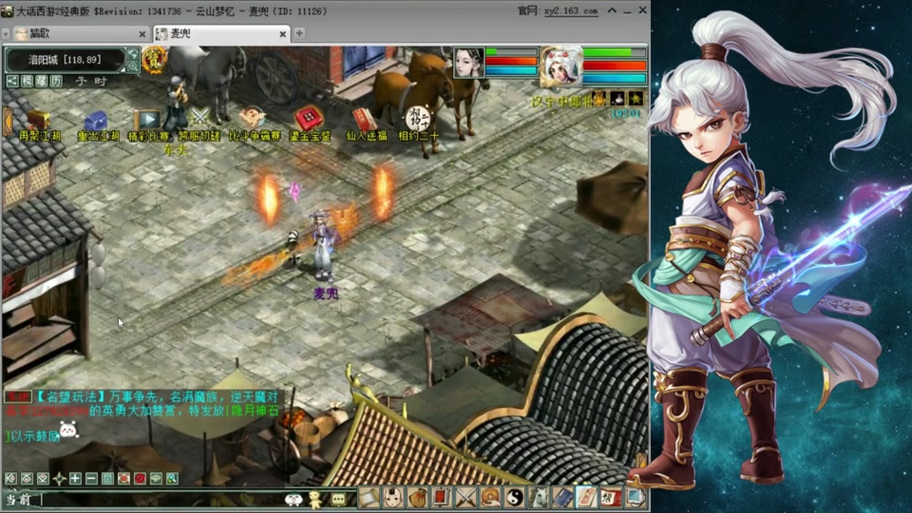Click the yellow star buff icon

click(636, 97)
